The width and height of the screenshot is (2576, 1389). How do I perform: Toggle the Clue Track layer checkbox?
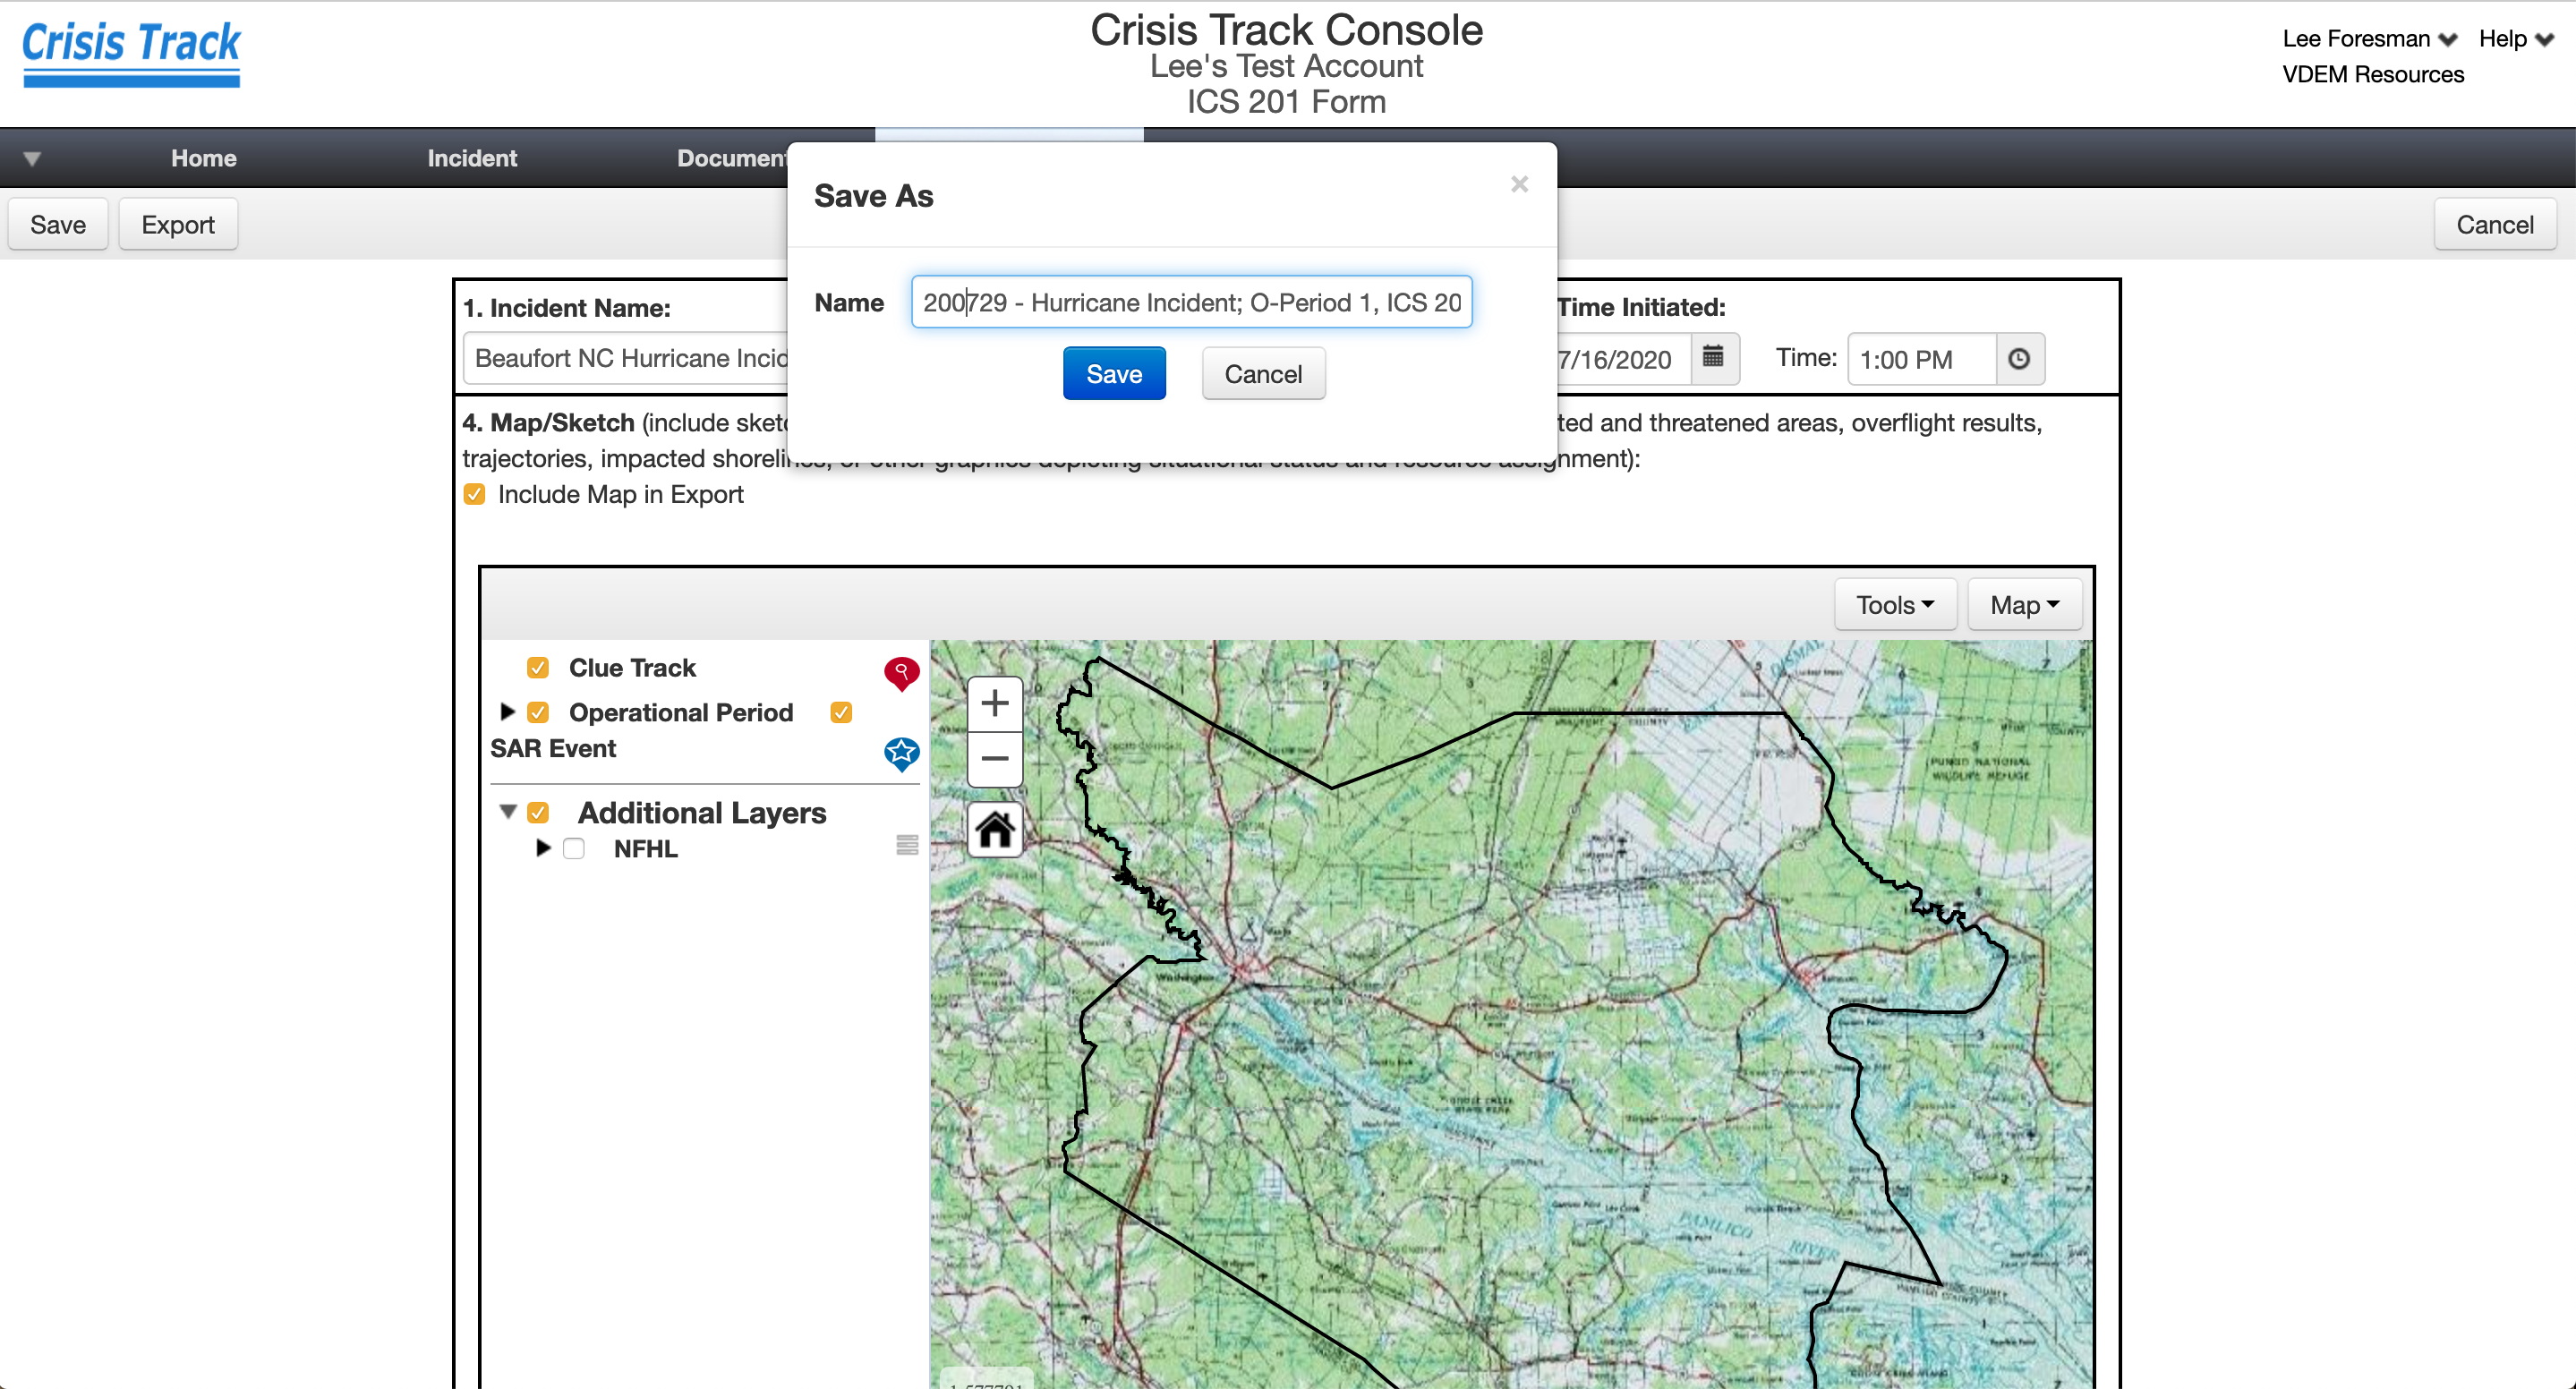point(538,667)
